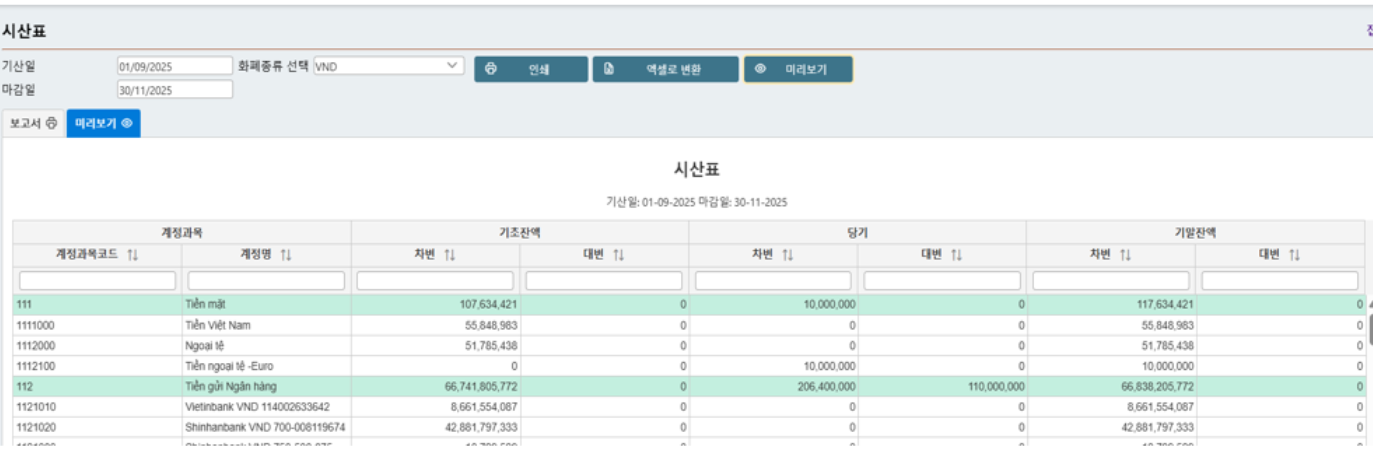The image size is (1373, 457).
Task: Sort 당기 대변 column
Action: pyautogui.click(x=956, y=256)
